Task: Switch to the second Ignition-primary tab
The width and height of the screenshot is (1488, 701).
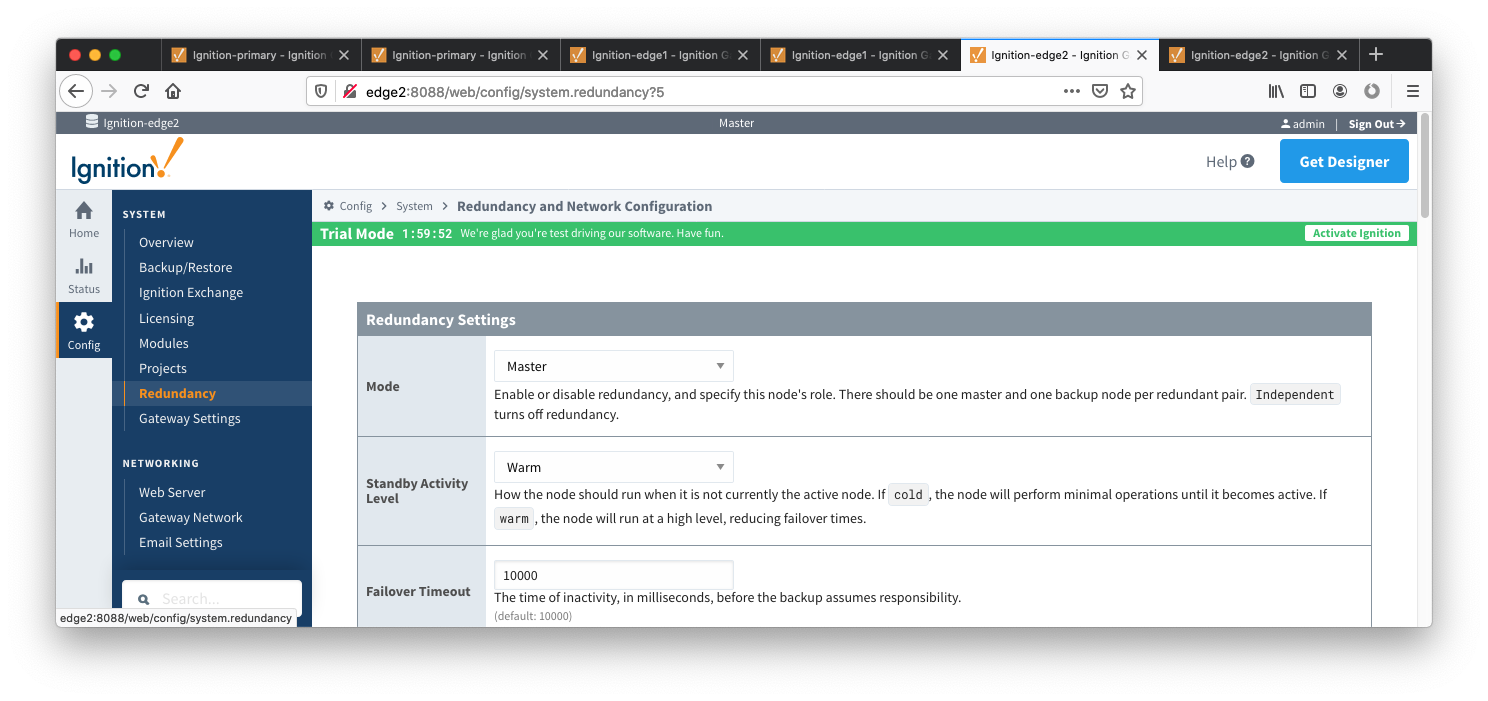Action: coord(461,55)
